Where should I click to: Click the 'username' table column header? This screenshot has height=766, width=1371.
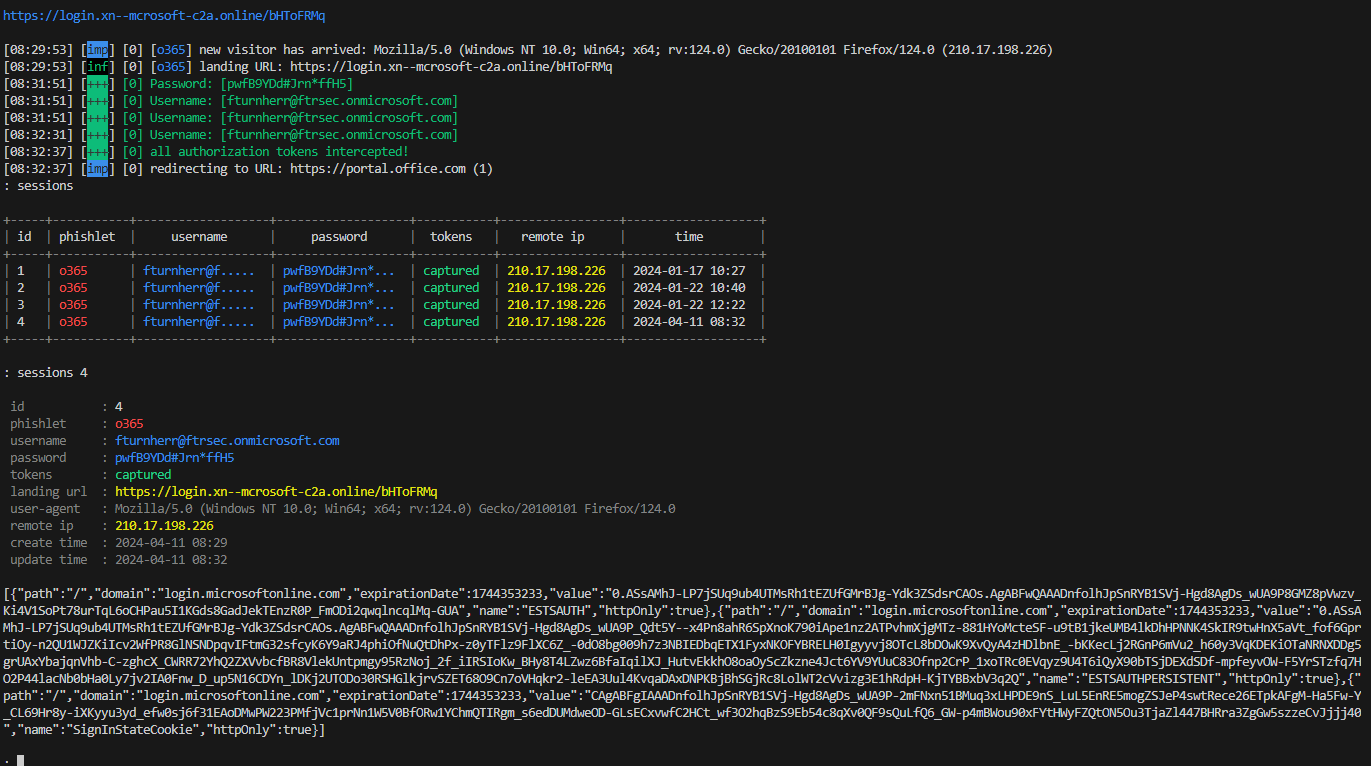[x=199, y=237]
